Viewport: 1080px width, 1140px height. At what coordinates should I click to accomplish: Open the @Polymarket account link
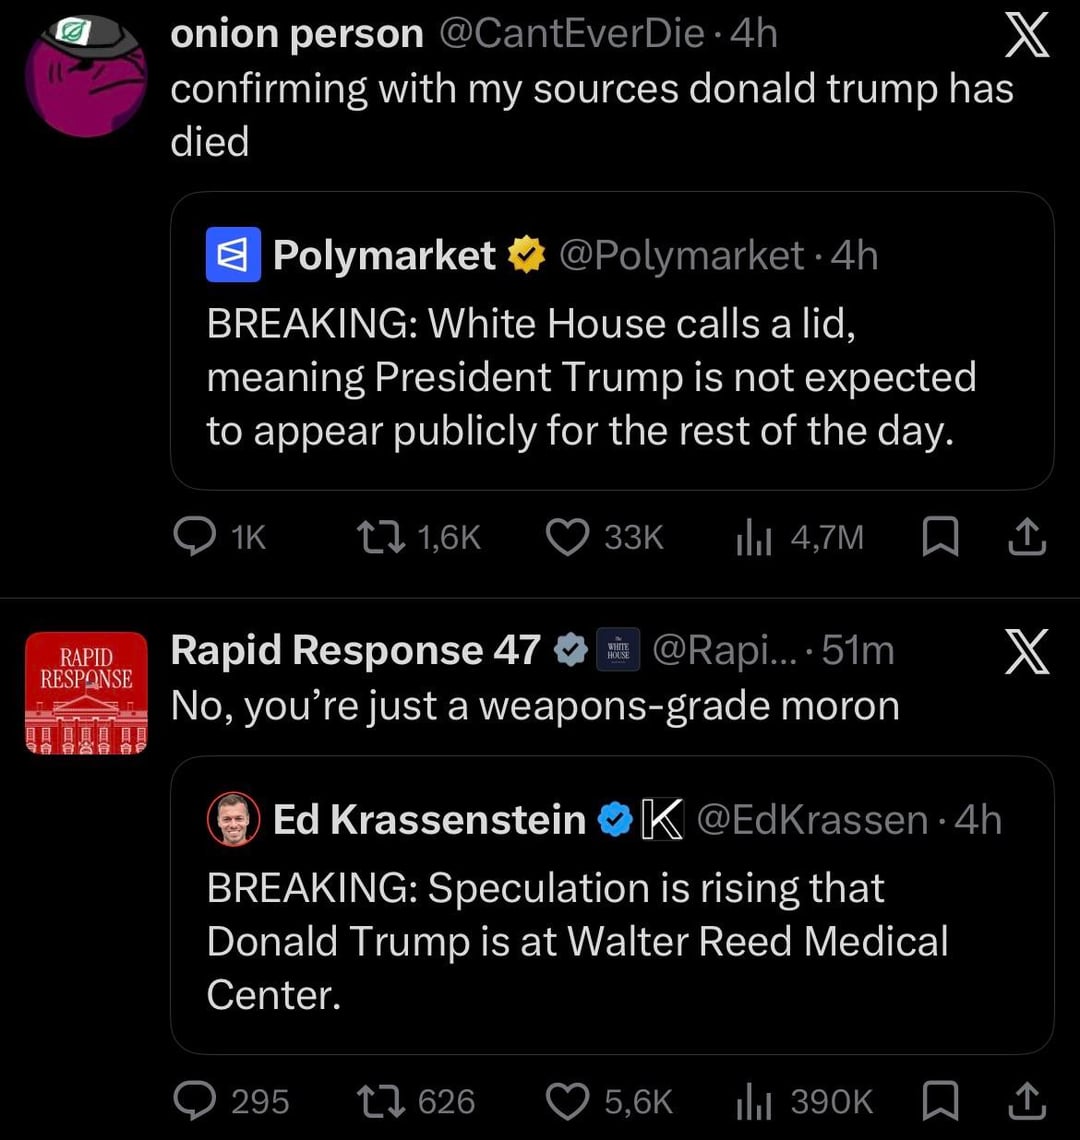click(682, 256)
